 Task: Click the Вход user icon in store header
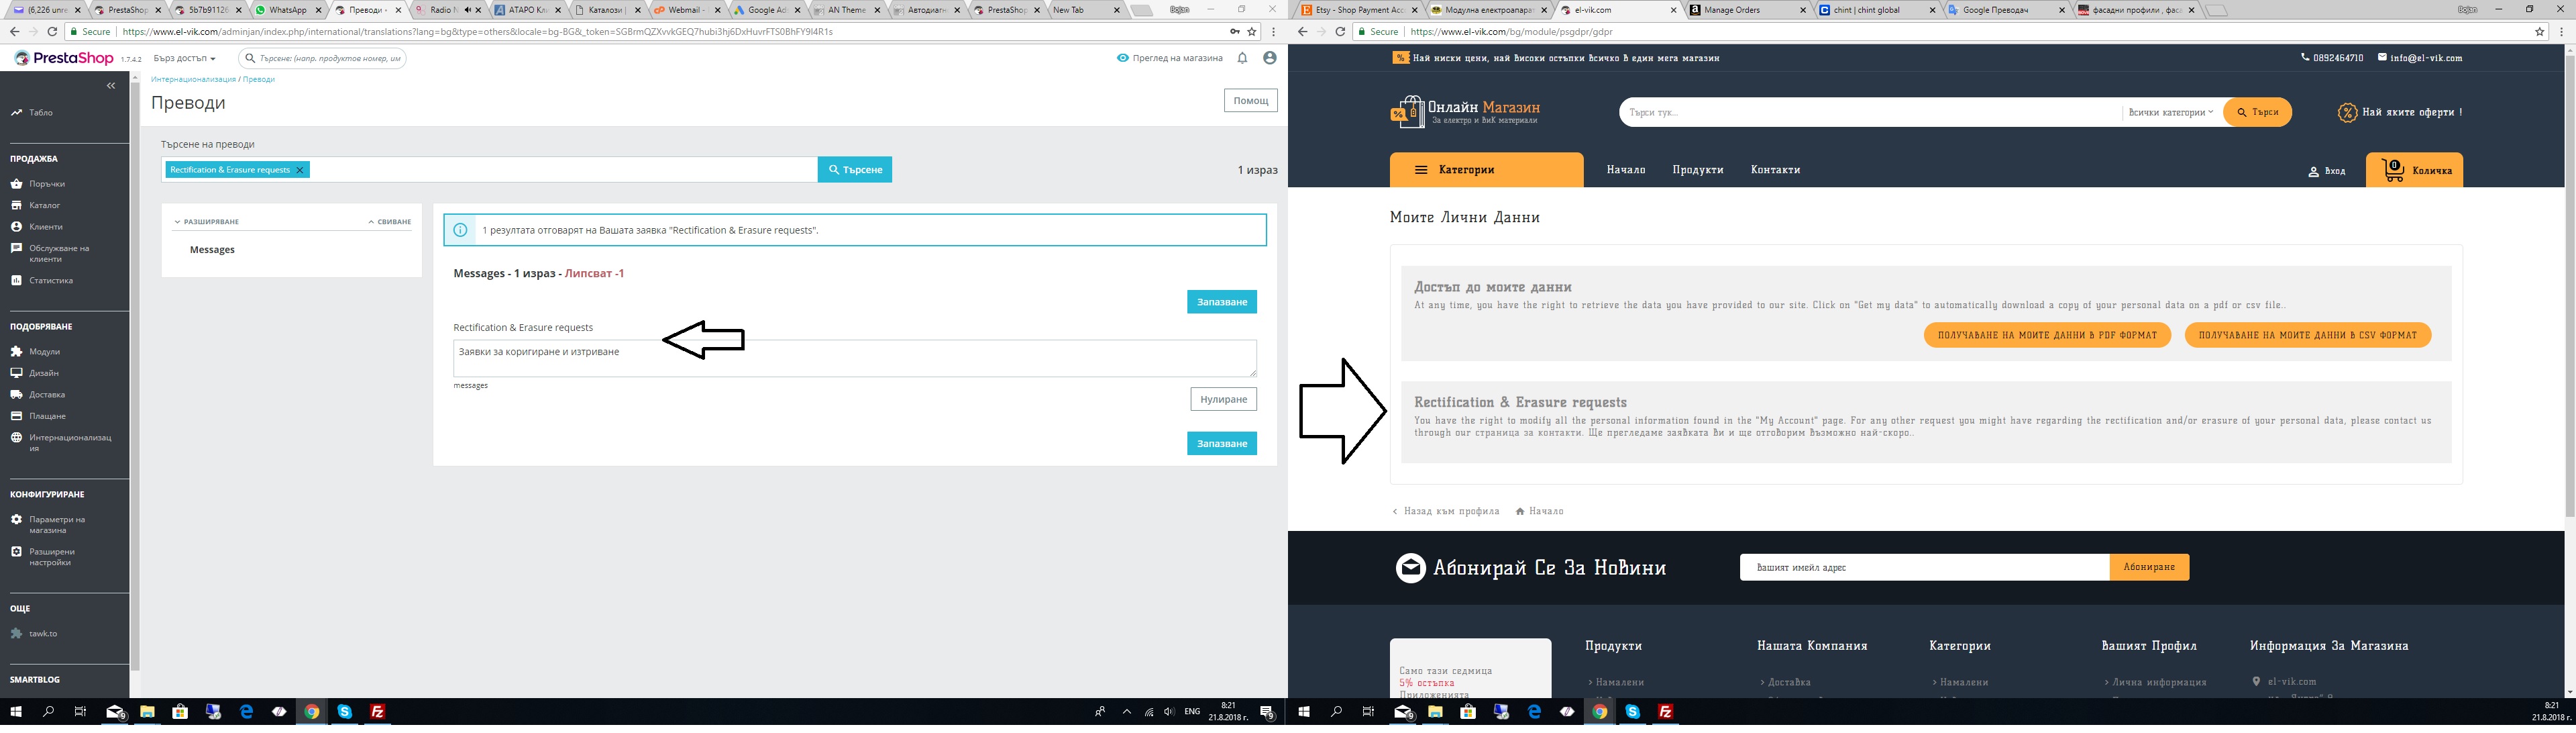point(2314,171)
